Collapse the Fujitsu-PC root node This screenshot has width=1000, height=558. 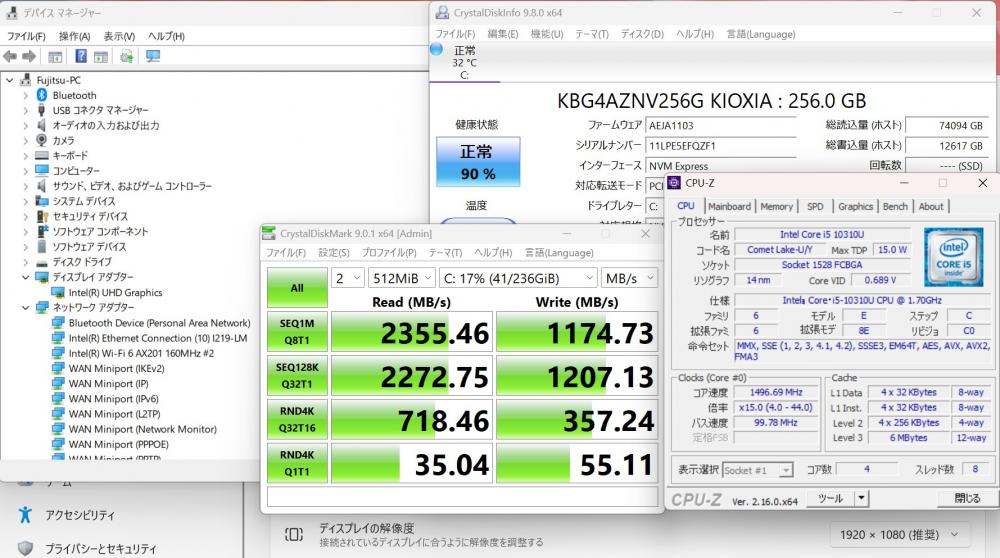(x=10, y=80)
